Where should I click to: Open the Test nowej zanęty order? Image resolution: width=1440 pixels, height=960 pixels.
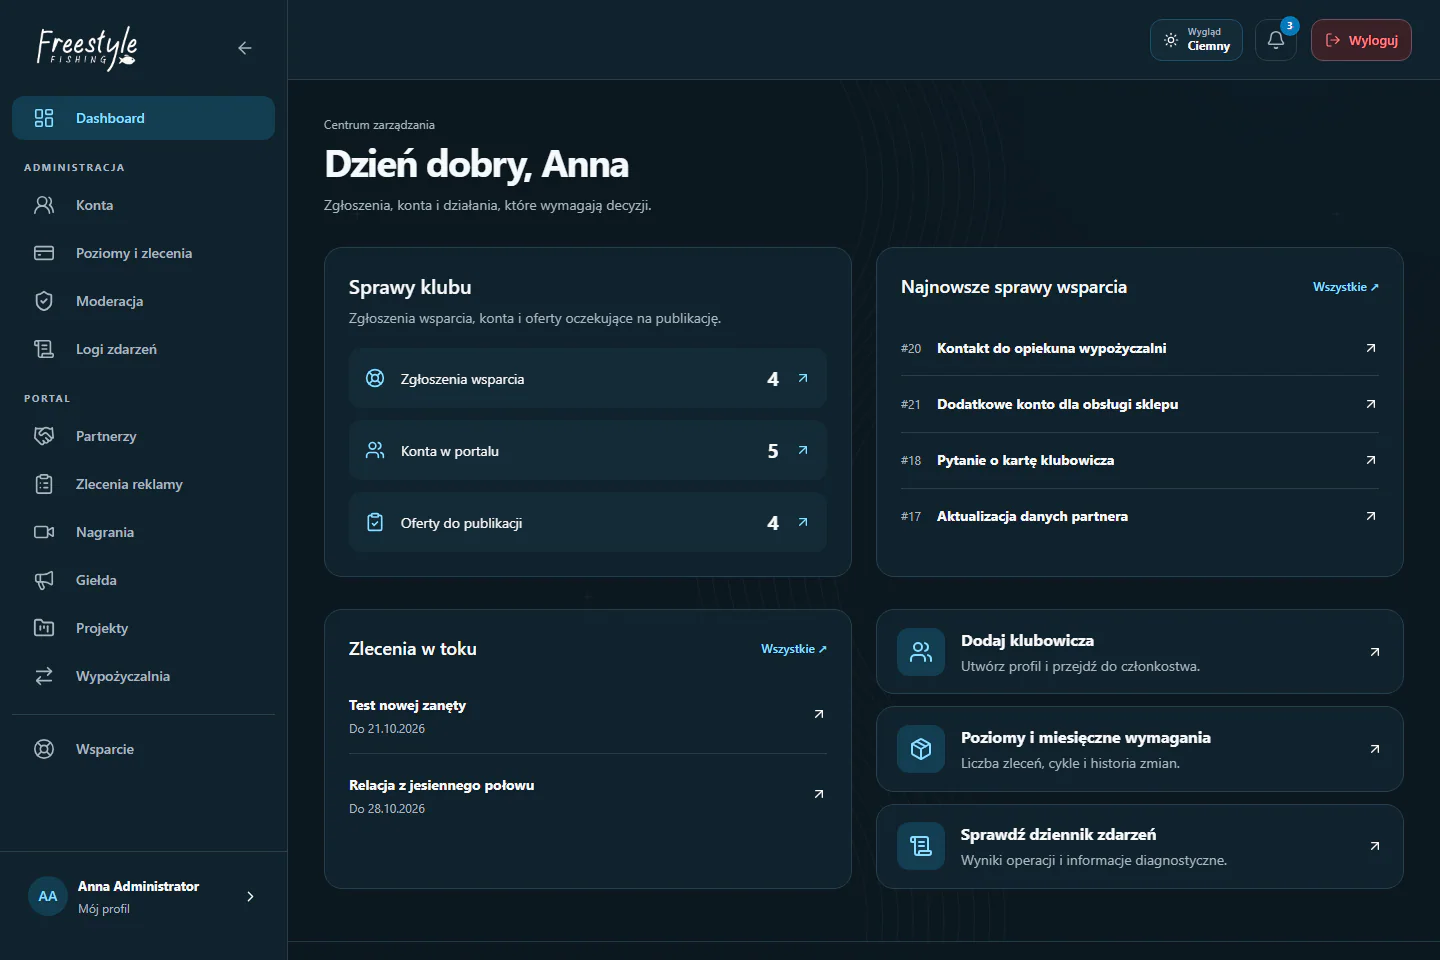(588, 715)
